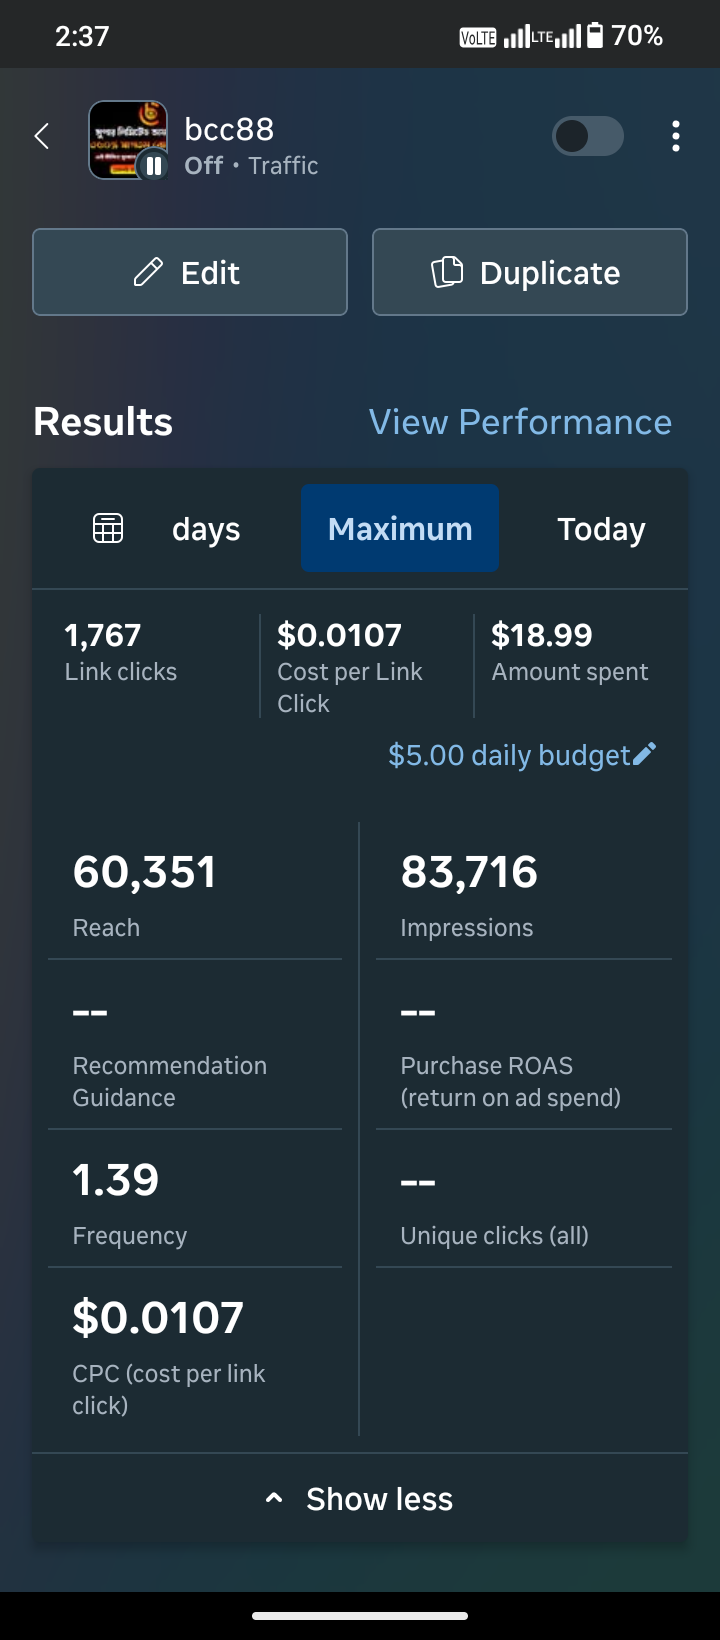Tap the Amount spent figure

pos(542,635)
